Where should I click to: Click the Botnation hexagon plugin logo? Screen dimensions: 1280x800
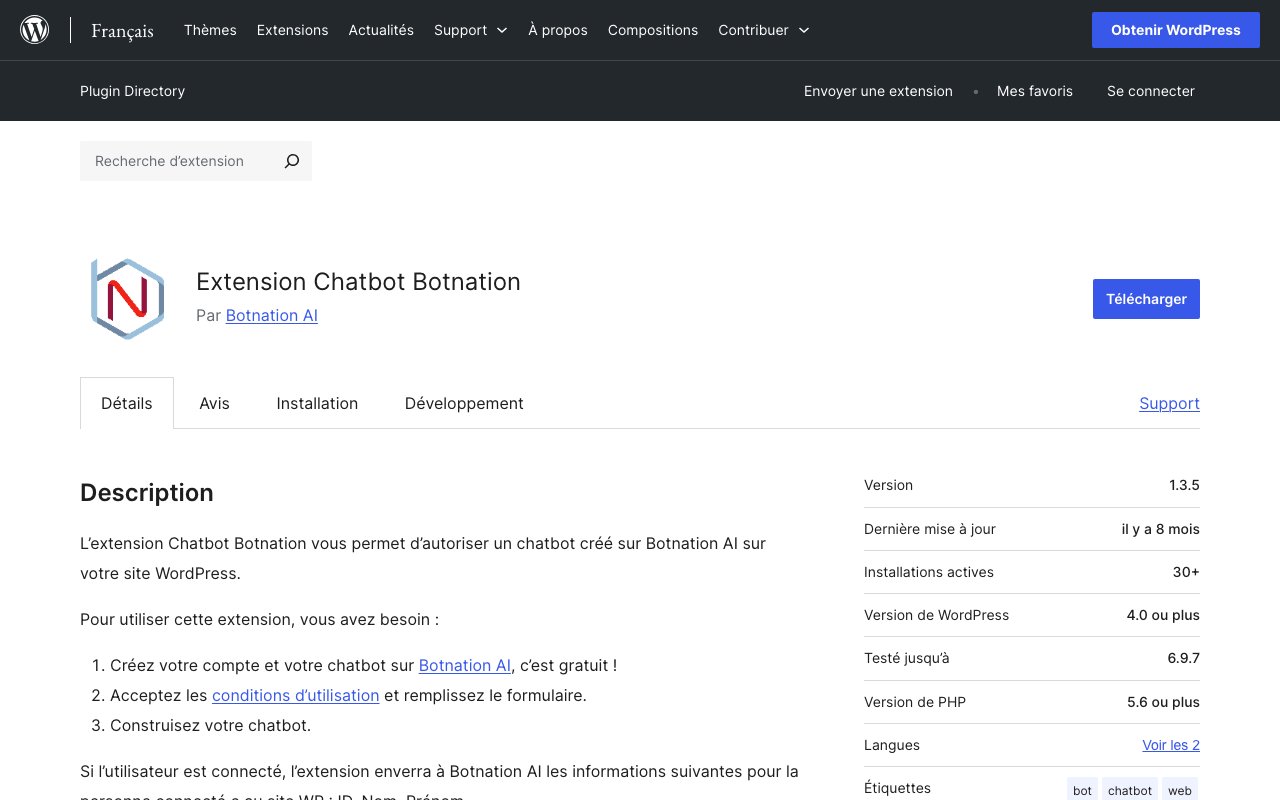(x=127, y=299)
